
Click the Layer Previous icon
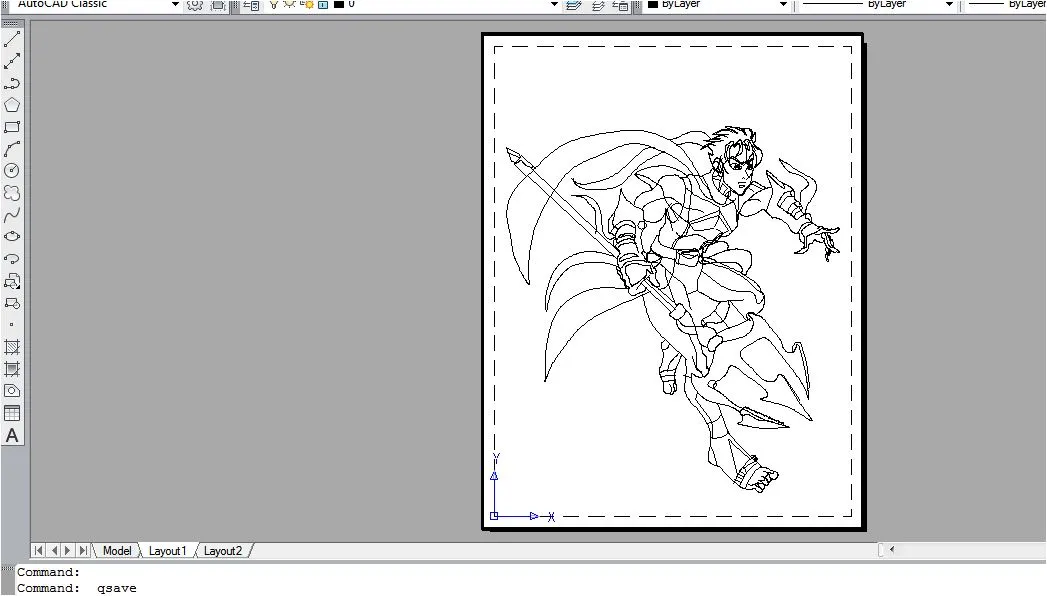coord(598,5)
